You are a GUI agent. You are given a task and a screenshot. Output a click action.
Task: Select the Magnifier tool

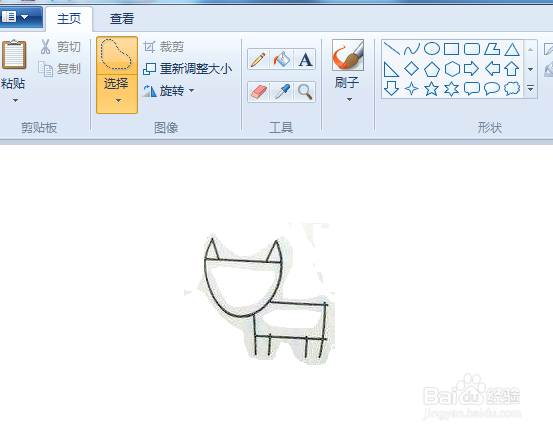click(x=305, y=92)
